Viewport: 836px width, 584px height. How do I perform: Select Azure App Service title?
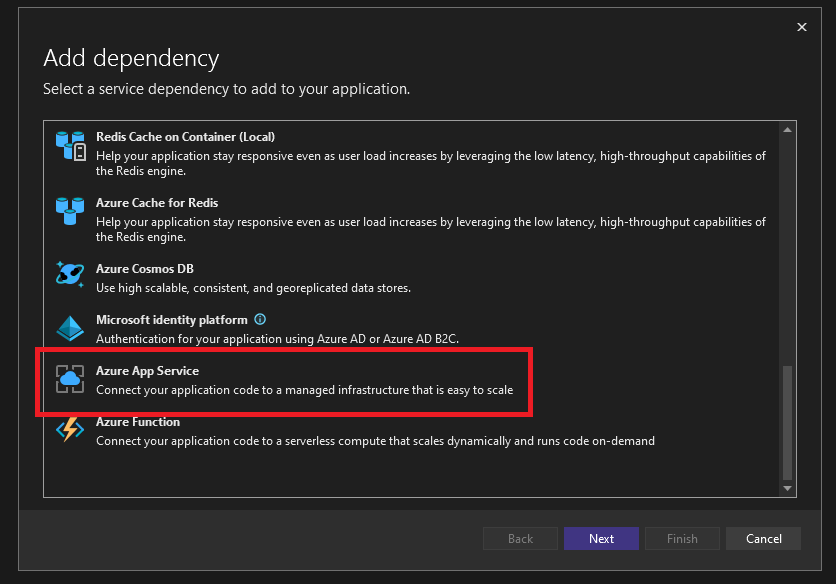click(147, 371)
